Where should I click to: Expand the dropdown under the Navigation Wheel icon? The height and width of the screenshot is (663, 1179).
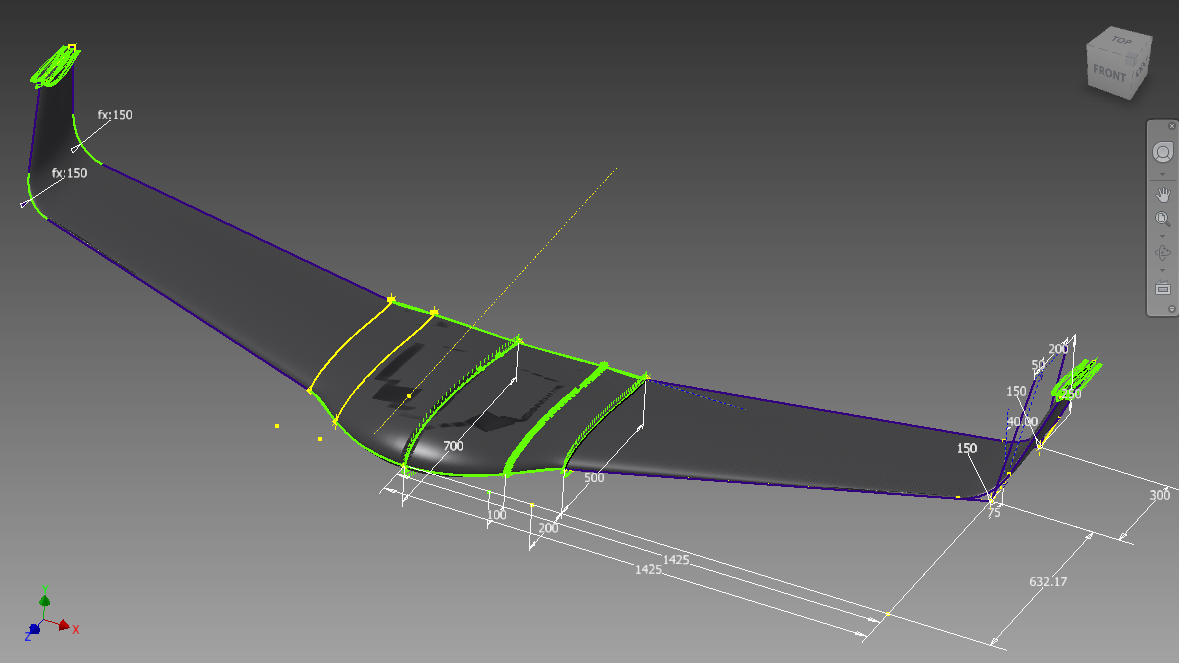tap(1162, 173)
